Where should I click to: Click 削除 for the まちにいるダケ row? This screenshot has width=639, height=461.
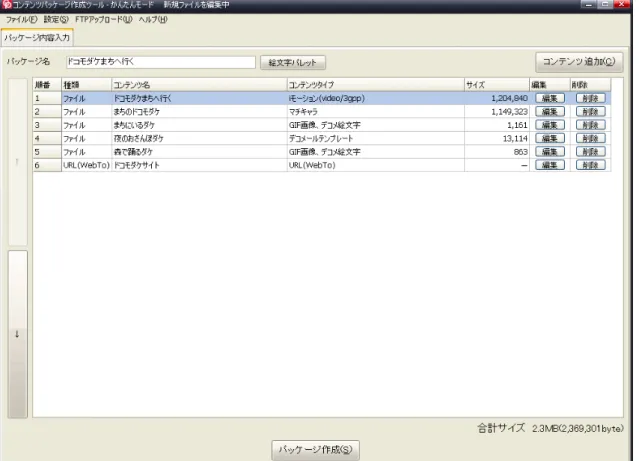[590, 125]
